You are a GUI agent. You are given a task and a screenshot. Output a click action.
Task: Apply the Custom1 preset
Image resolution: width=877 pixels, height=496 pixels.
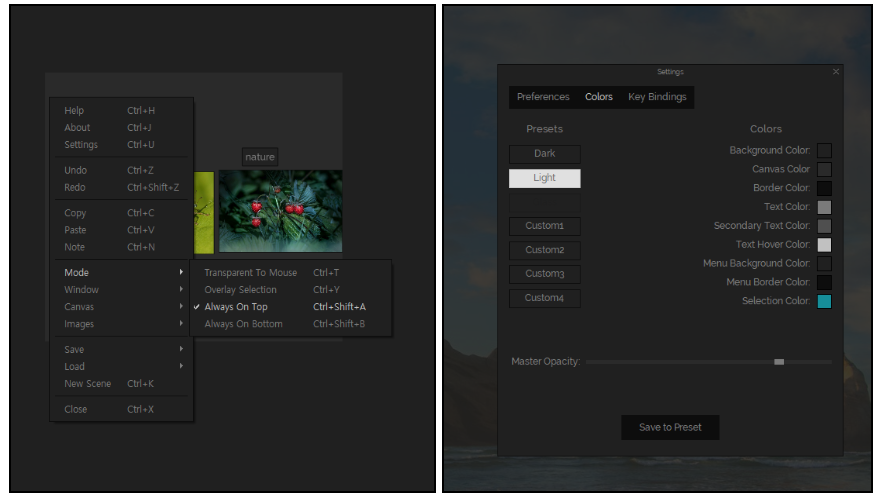[x=545, y=226]
